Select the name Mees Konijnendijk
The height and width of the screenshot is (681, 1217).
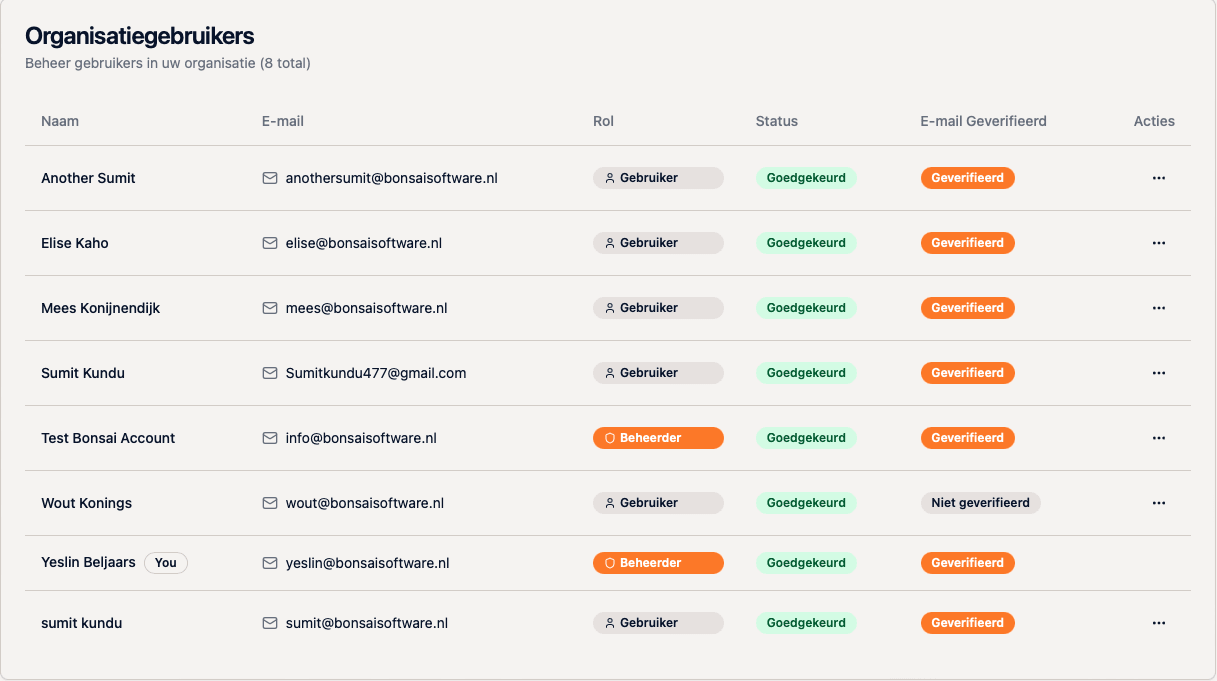tap(100, 308)
